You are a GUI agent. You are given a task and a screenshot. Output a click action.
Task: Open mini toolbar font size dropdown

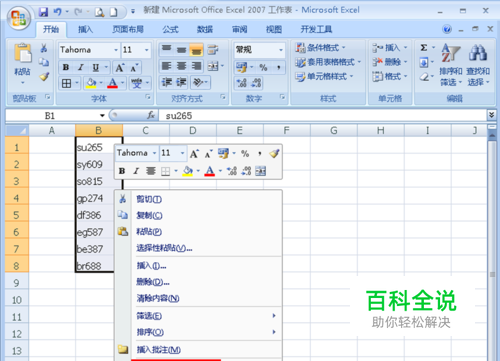point(182,153)
